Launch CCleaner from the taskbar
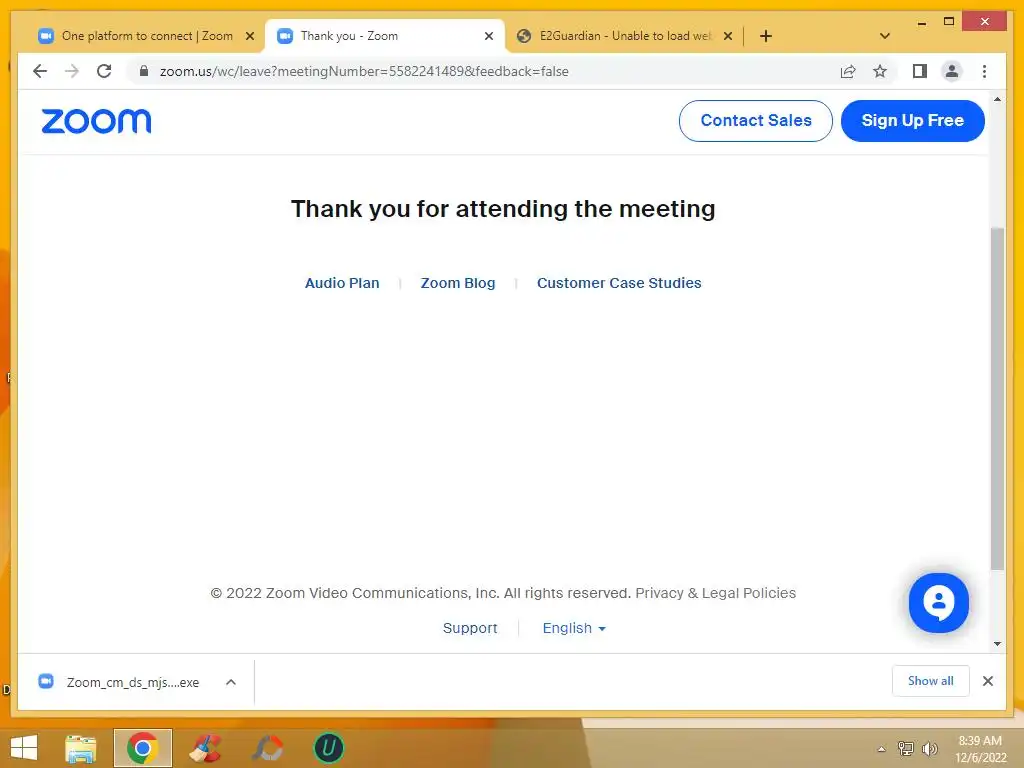Image resolution: width=1024 pixels, height=768 pixels. click(x=205, y=748)
